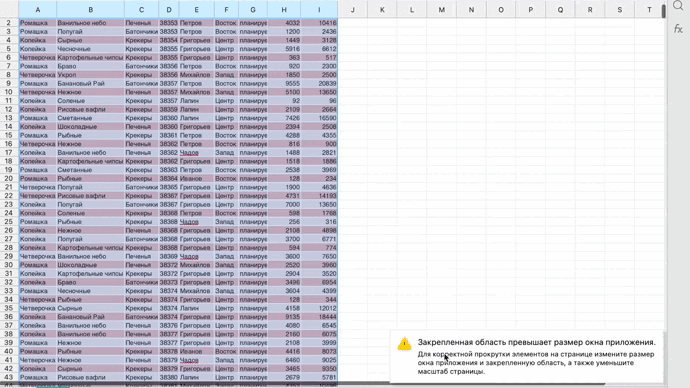
Task: Select row 2 header
Action: click(x=9, y=23)
